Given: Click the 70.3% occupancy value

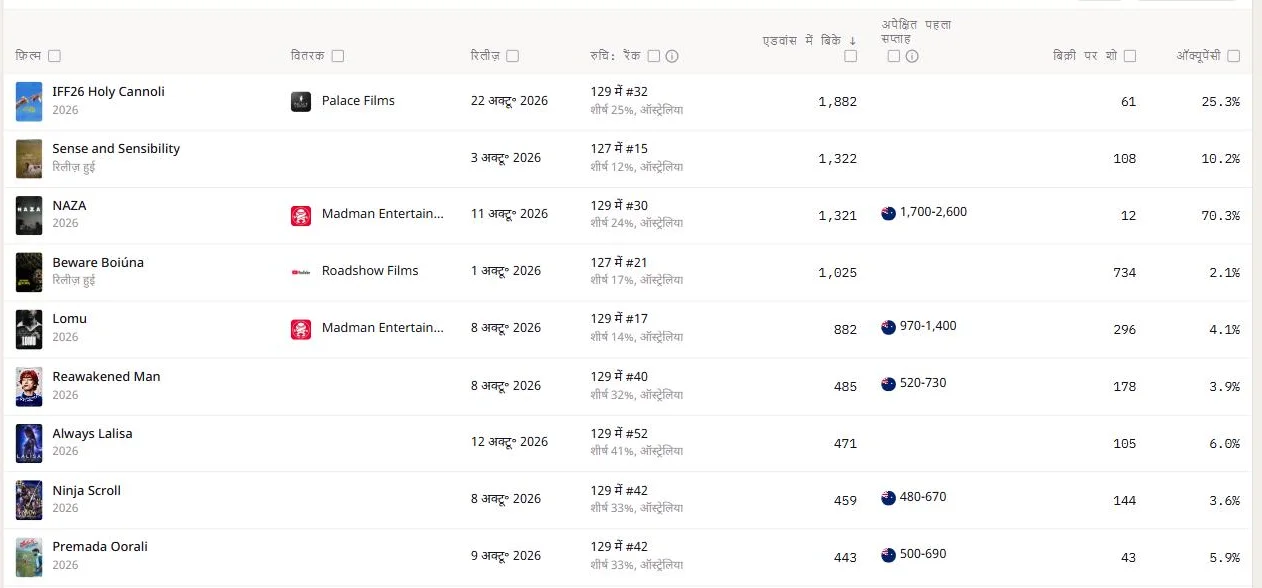Looking at the screenshot, I should click(1219, 216).
